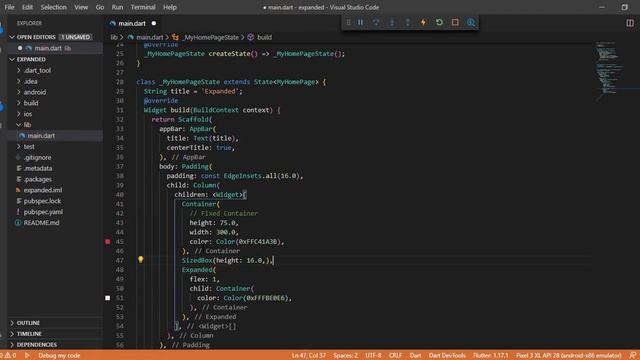Open the Run menu
The height and width of the screenshot is (360, 640).
[117, 7]
